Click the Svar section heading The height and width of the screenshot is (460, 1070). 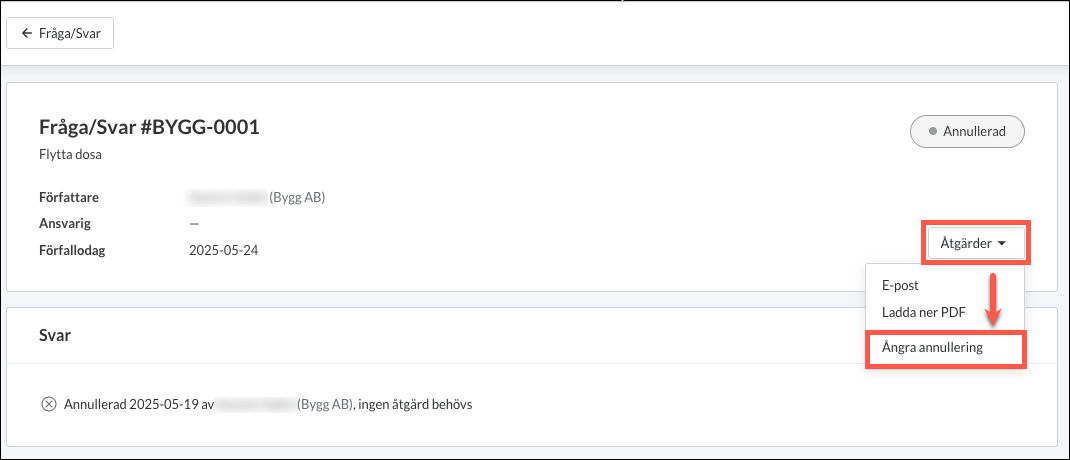click(56, 335)
